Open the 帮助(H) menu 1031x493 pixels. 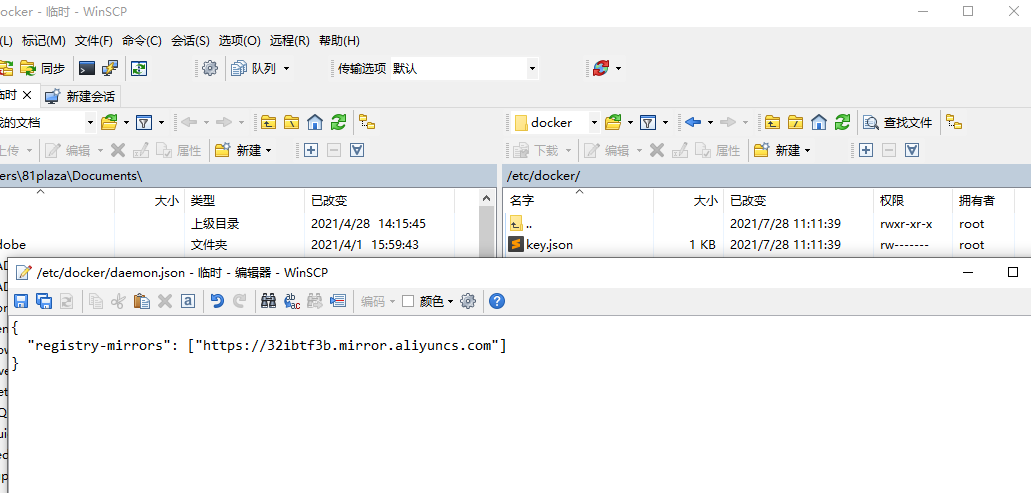point(339,41)
